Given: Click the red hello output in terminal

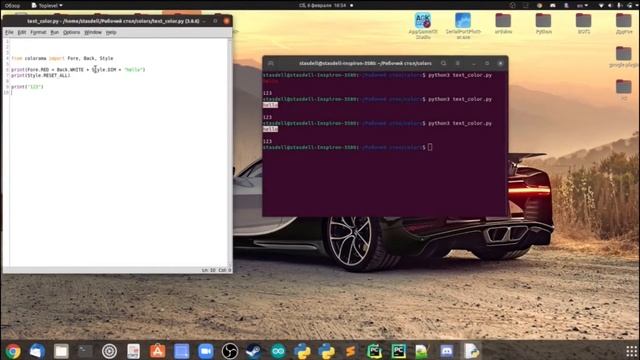Looking at the screenshot, I should click(271, 82).
